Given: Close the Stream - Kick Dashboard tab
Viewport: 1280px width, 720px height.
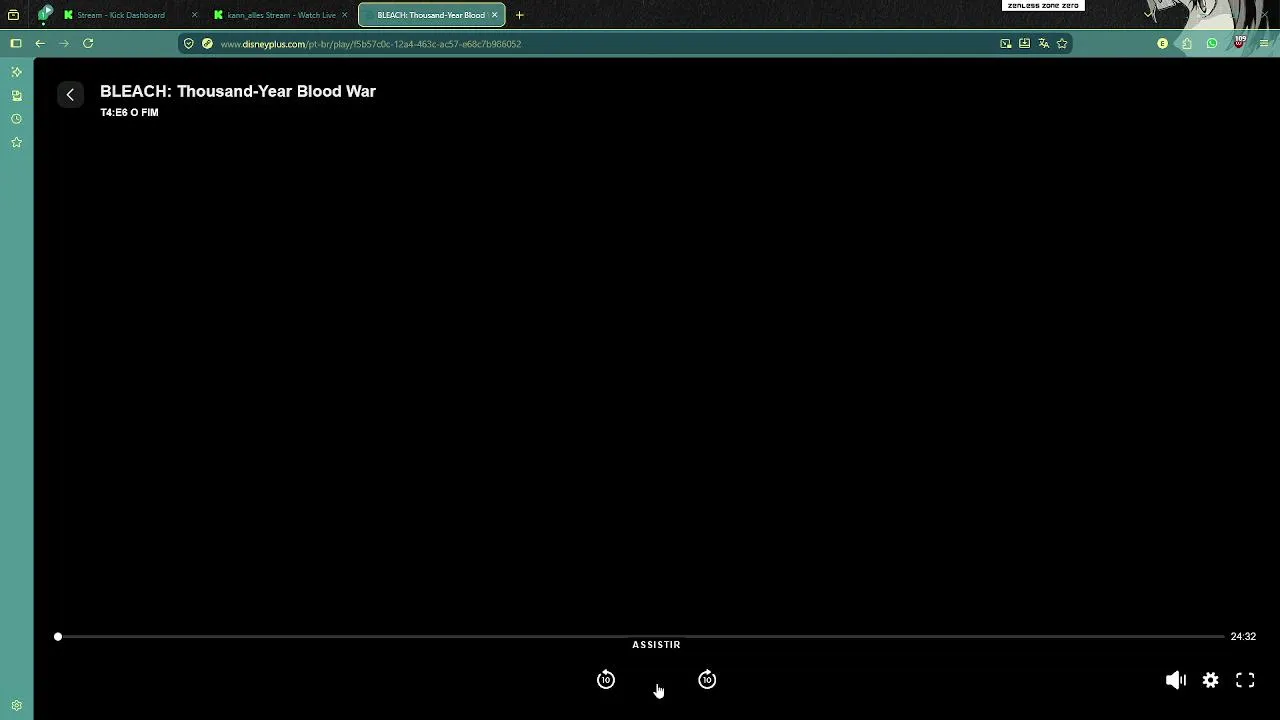Looking at the screenshot, I should 194,15.
